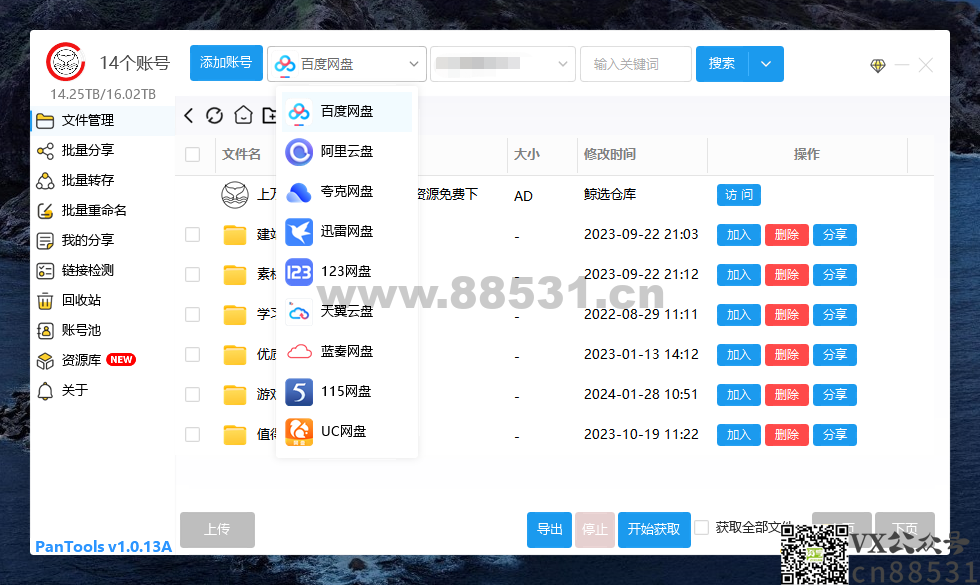Viewport: 980px width, 585px height.
Task: Choose 115网盘 from the list
Action: point(347,392)
